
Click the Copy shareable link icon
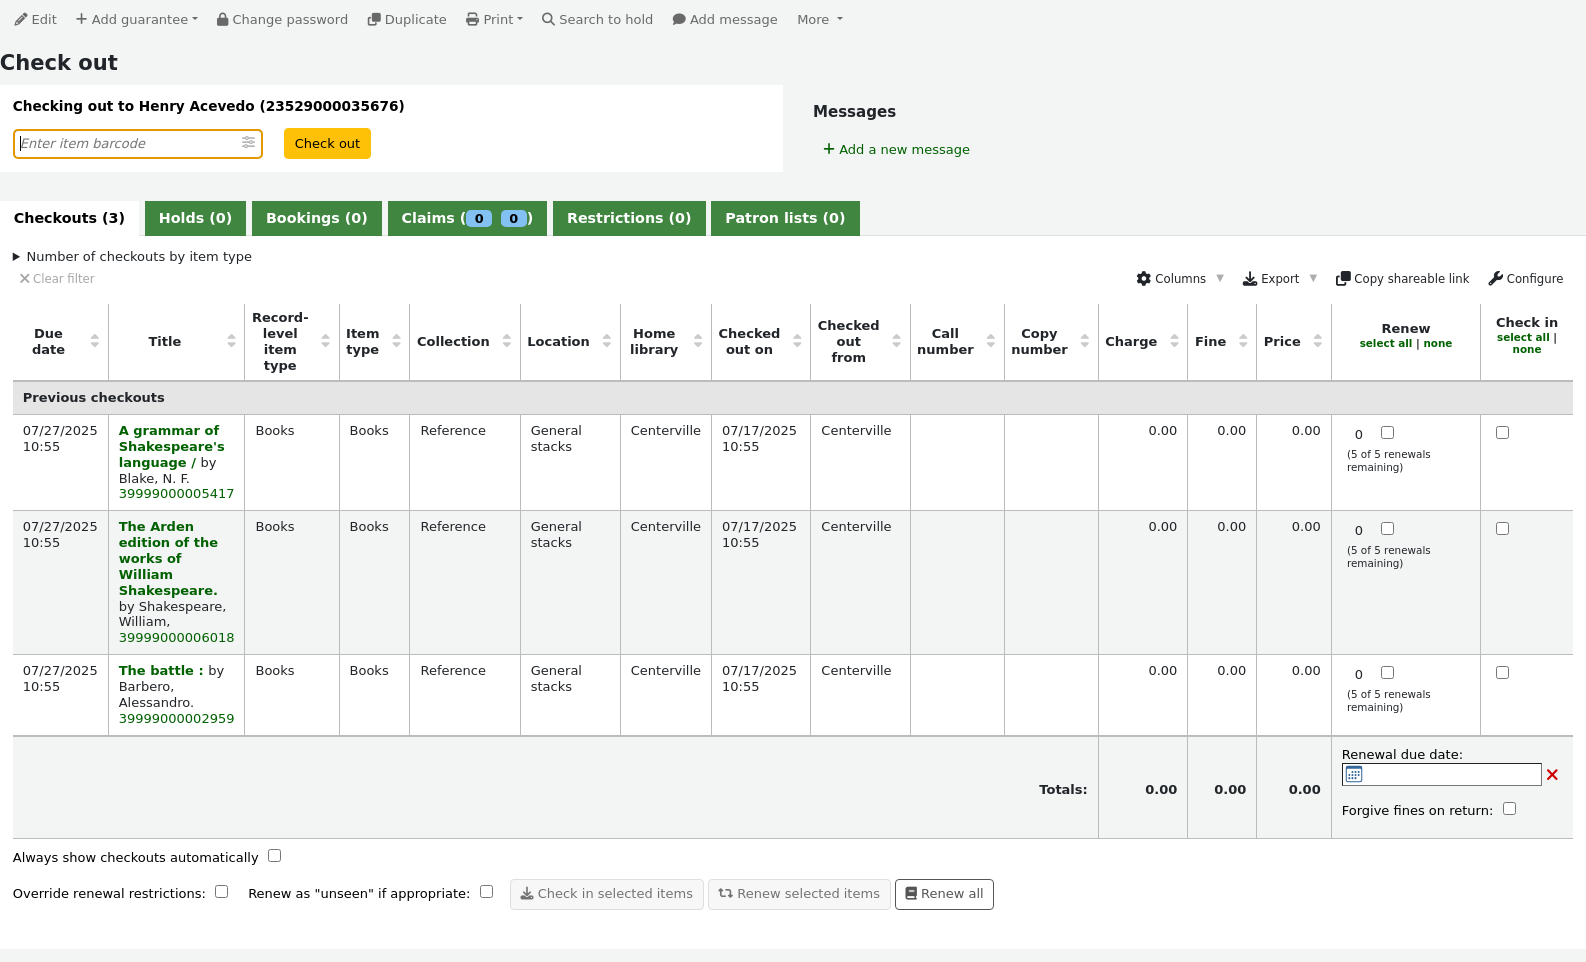click(x=1343, y=279)
